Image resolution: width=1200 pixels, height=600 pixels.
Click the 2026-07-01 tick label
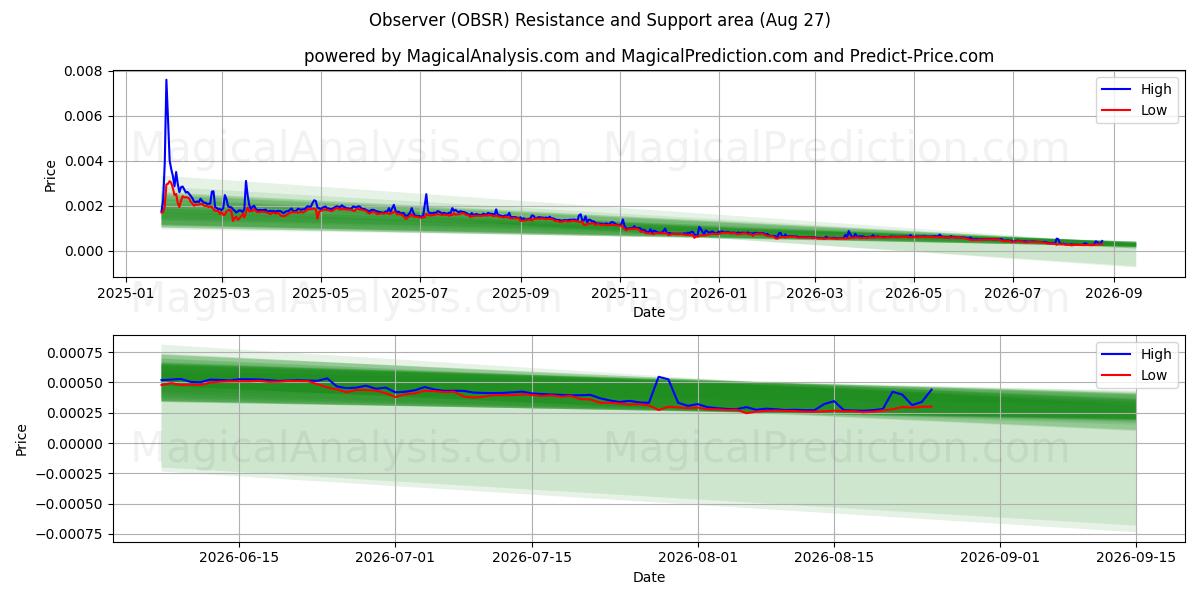click(x=396, y=559)
